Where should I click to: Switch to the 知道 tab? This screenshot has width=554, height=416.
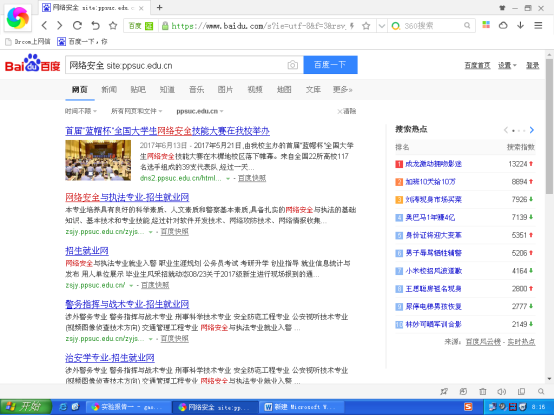tap(167, 89)
